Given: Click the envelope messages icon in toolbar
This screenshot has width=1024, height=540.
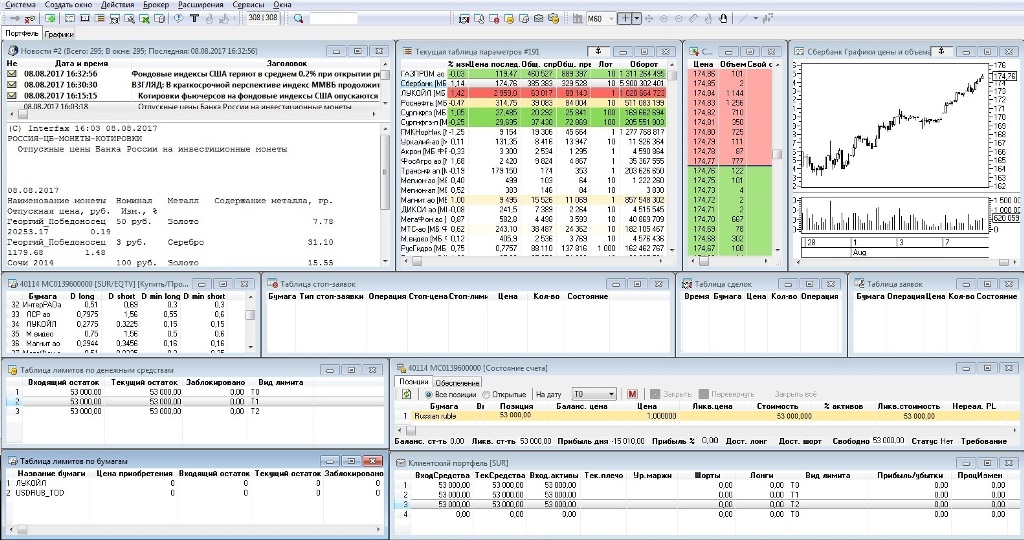Looking at the screenshot, I should [539, 18].
